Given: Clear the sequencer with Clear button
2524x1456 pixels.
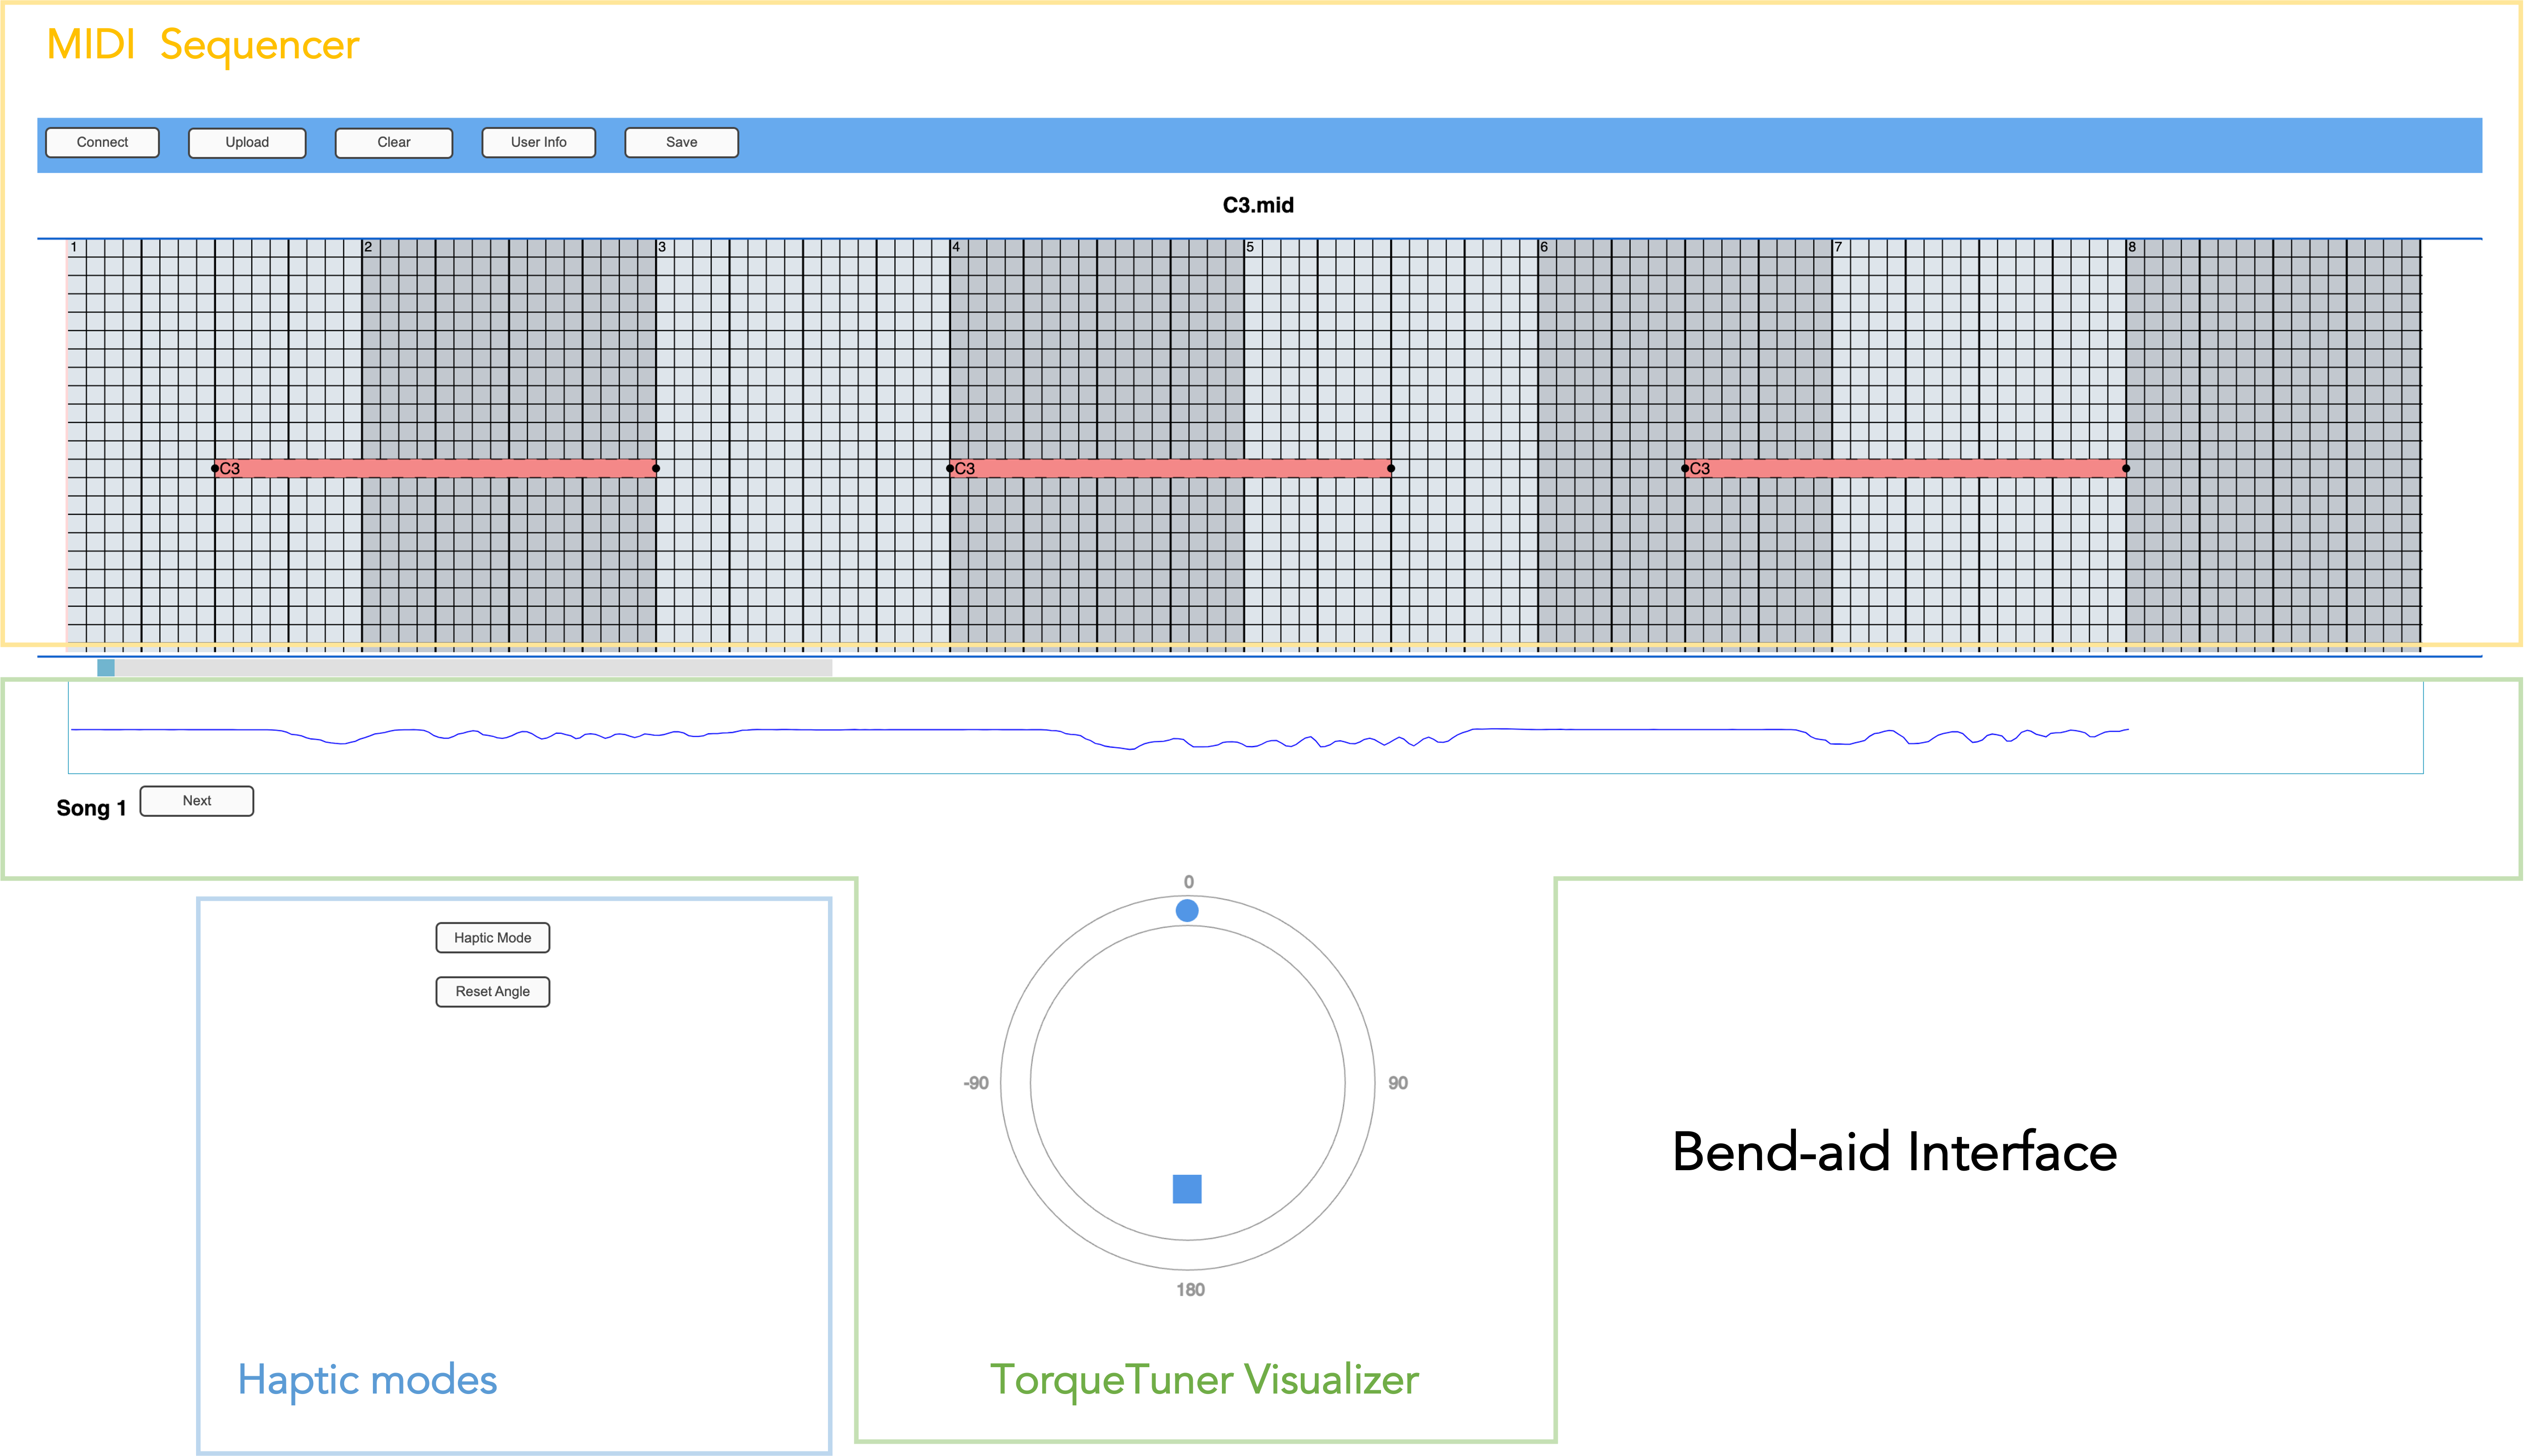Looking at the screenshot, I should [x=393, y=142].
